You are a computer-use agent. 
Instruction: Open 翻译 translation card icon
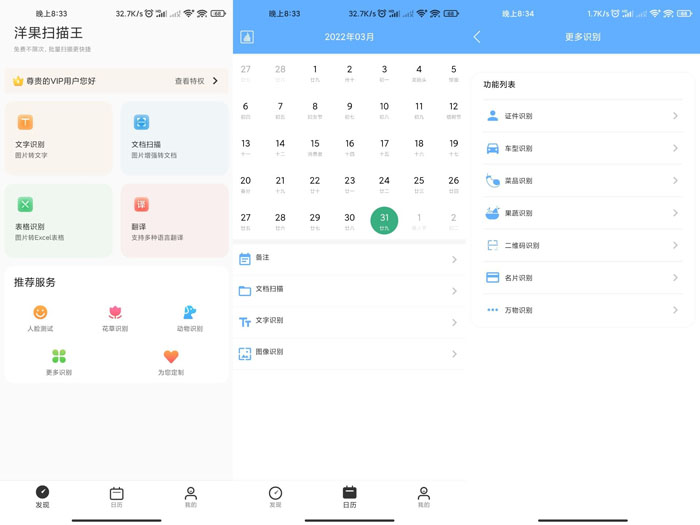(142, 204)
